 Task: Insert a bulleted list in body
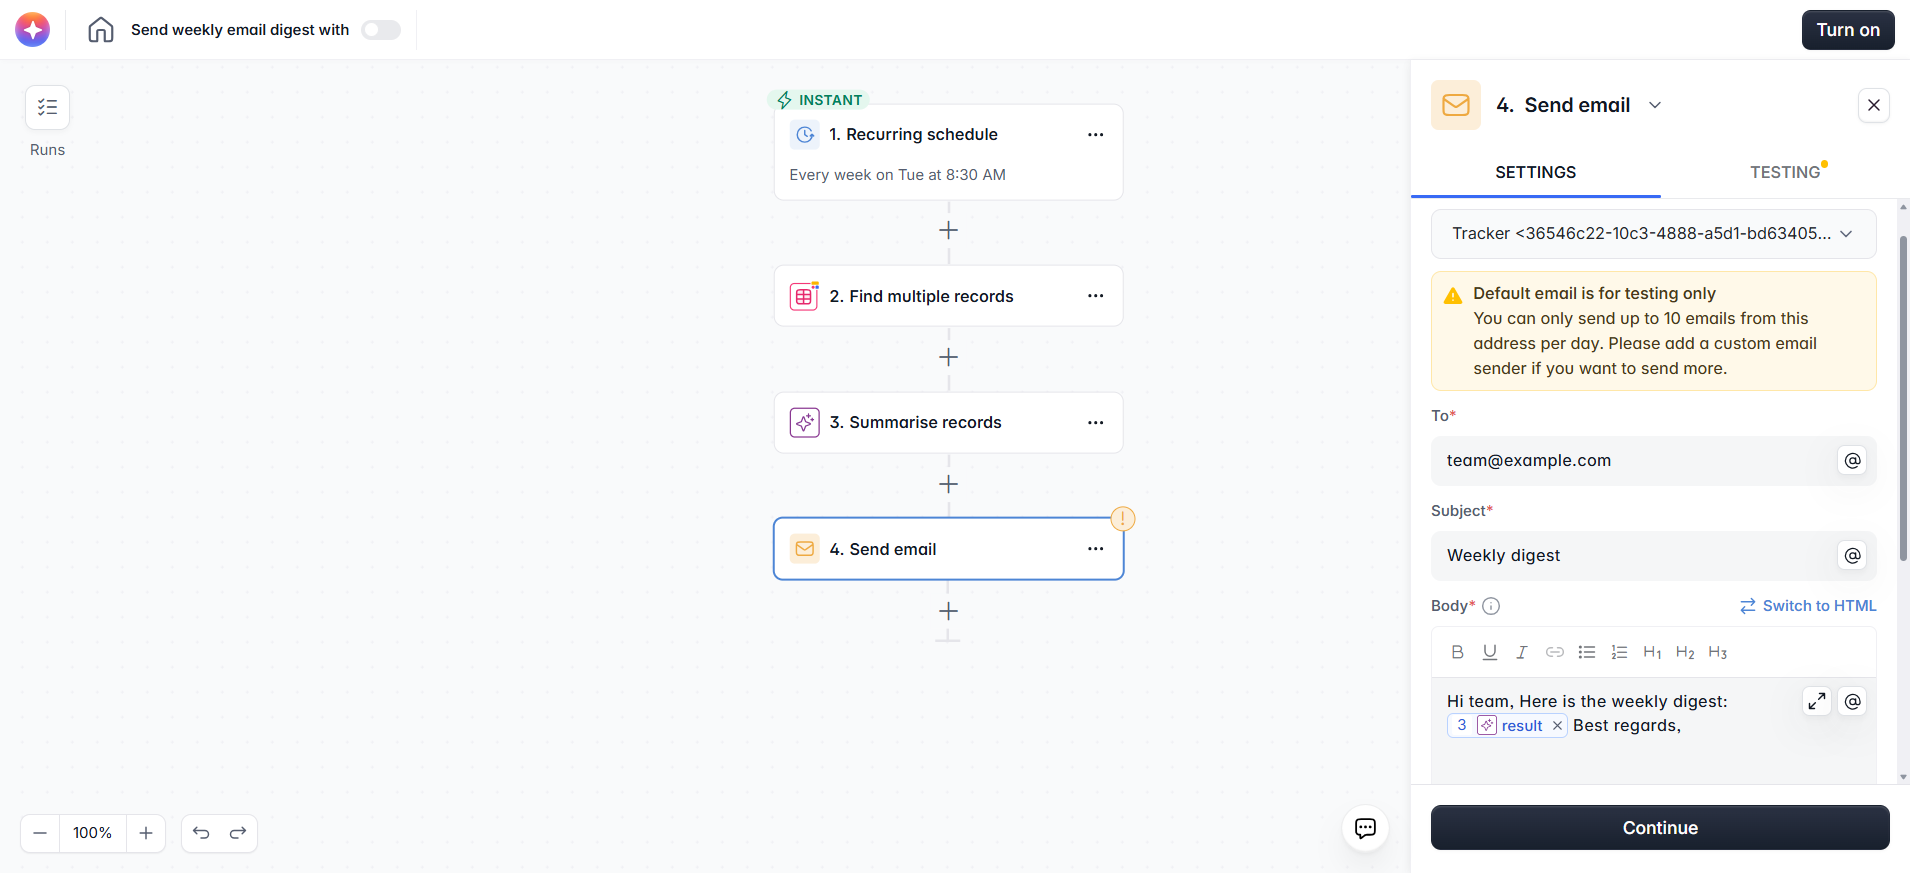[1587, 652]
